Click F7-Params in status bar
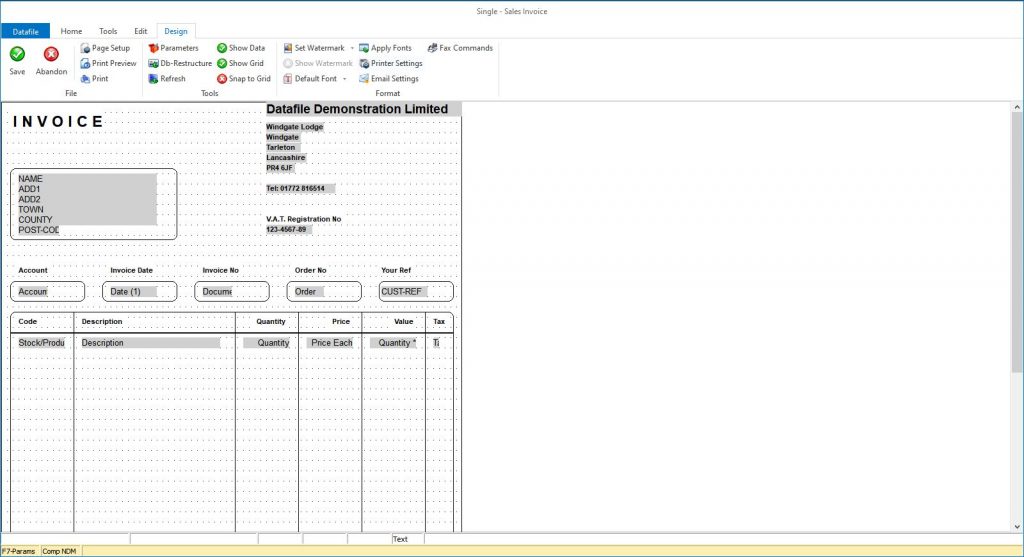Viewport: 1024px width, 557px height. [x=19, y=551]
